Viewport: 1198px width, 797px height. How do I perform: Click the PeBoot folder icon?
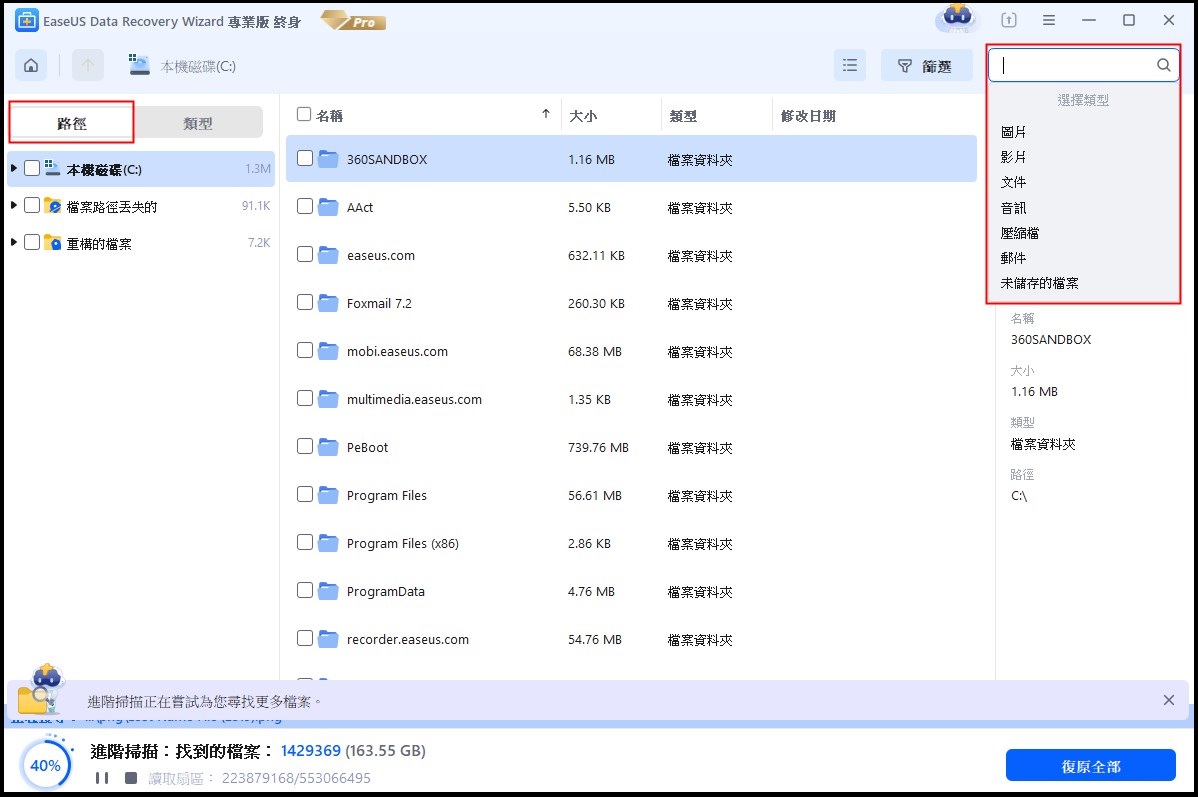click(x=328, y=447)
